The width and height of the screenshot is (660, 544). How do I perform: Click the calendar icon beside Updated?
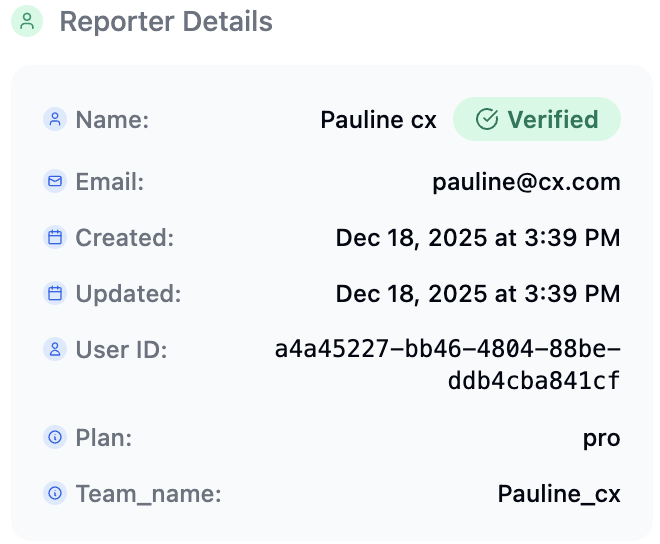coord(54,294)
